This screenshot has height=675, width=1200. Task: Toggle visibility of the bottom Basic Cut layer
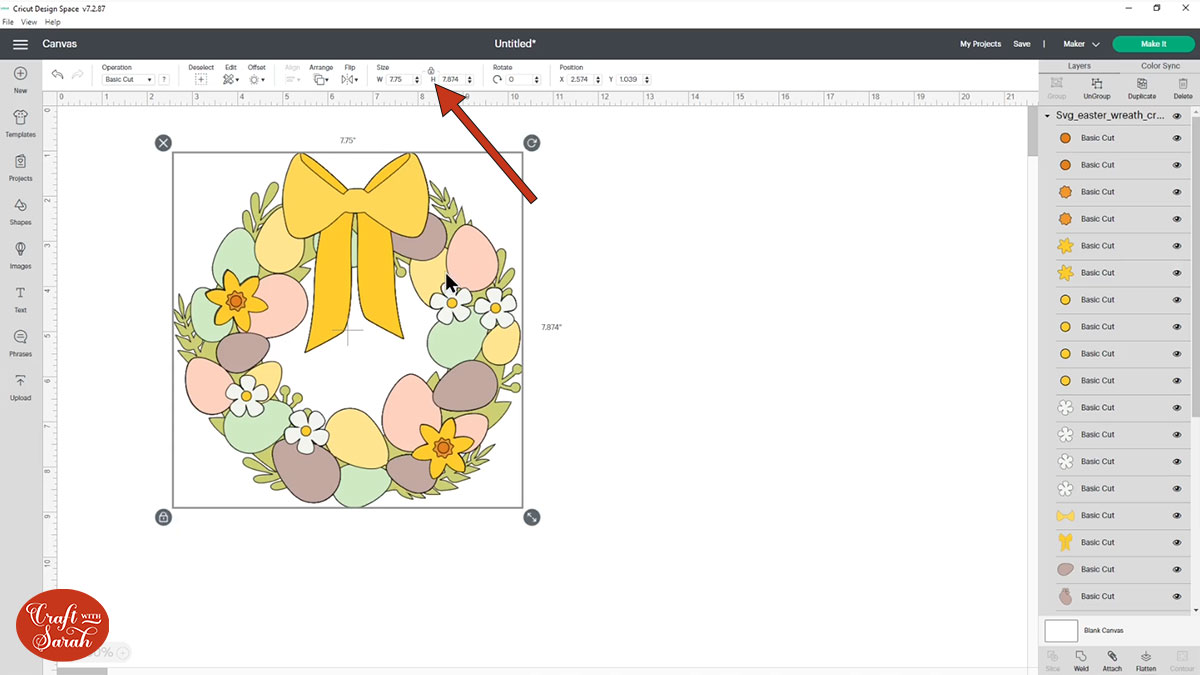pos(1178,596)
